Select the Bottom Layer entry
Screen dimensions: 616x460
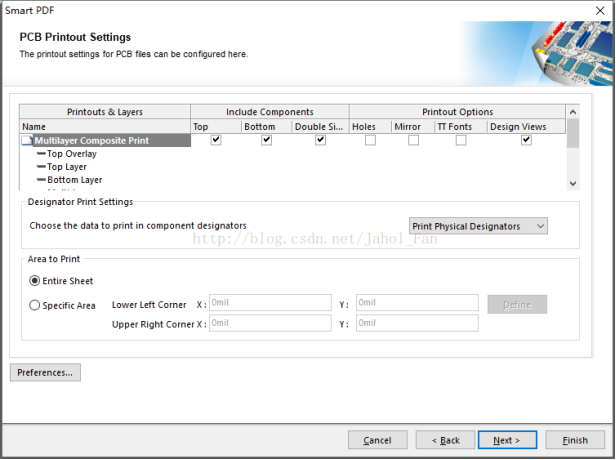pyautogui.click(x=74, y=180)
